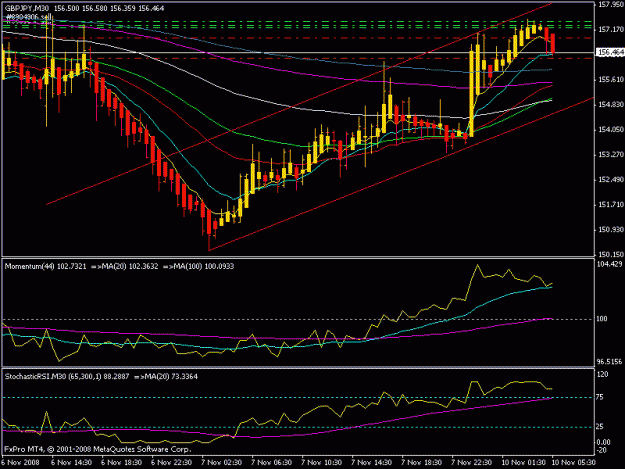
Task: Click the 151.710 price scale label
Action: (611, 204)
